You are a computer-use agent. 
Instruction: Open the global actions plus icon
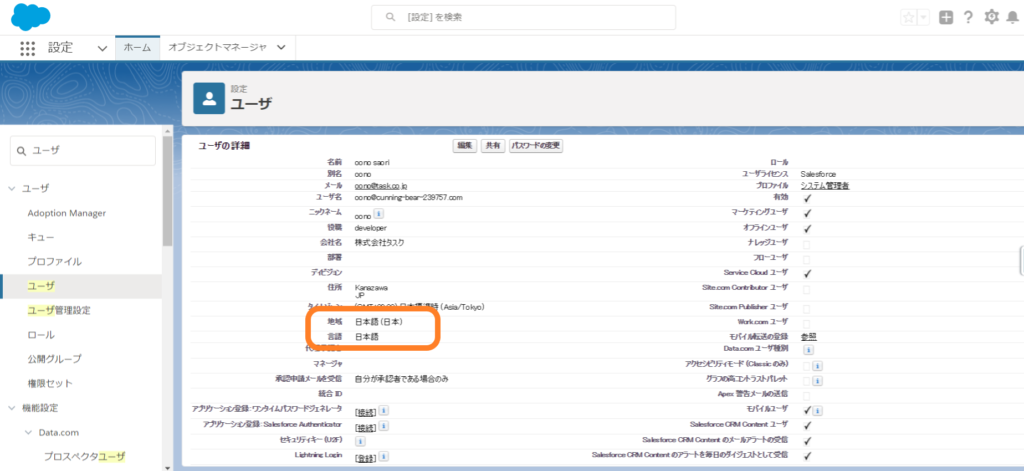[946, 18]
